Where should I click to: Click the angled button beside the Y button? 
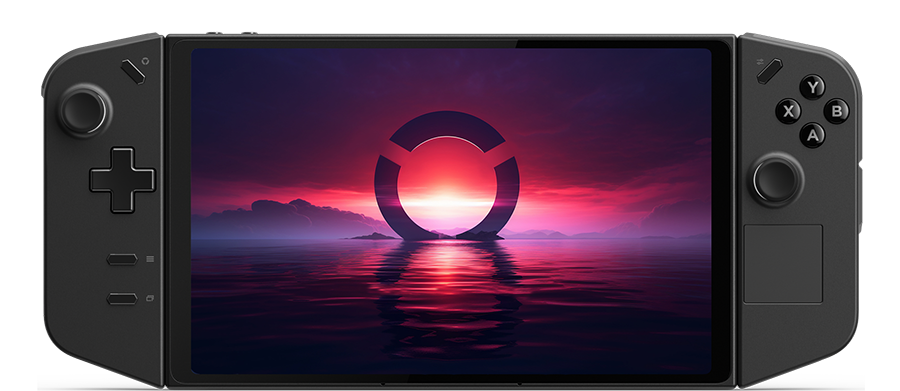(x=770, y=71)
